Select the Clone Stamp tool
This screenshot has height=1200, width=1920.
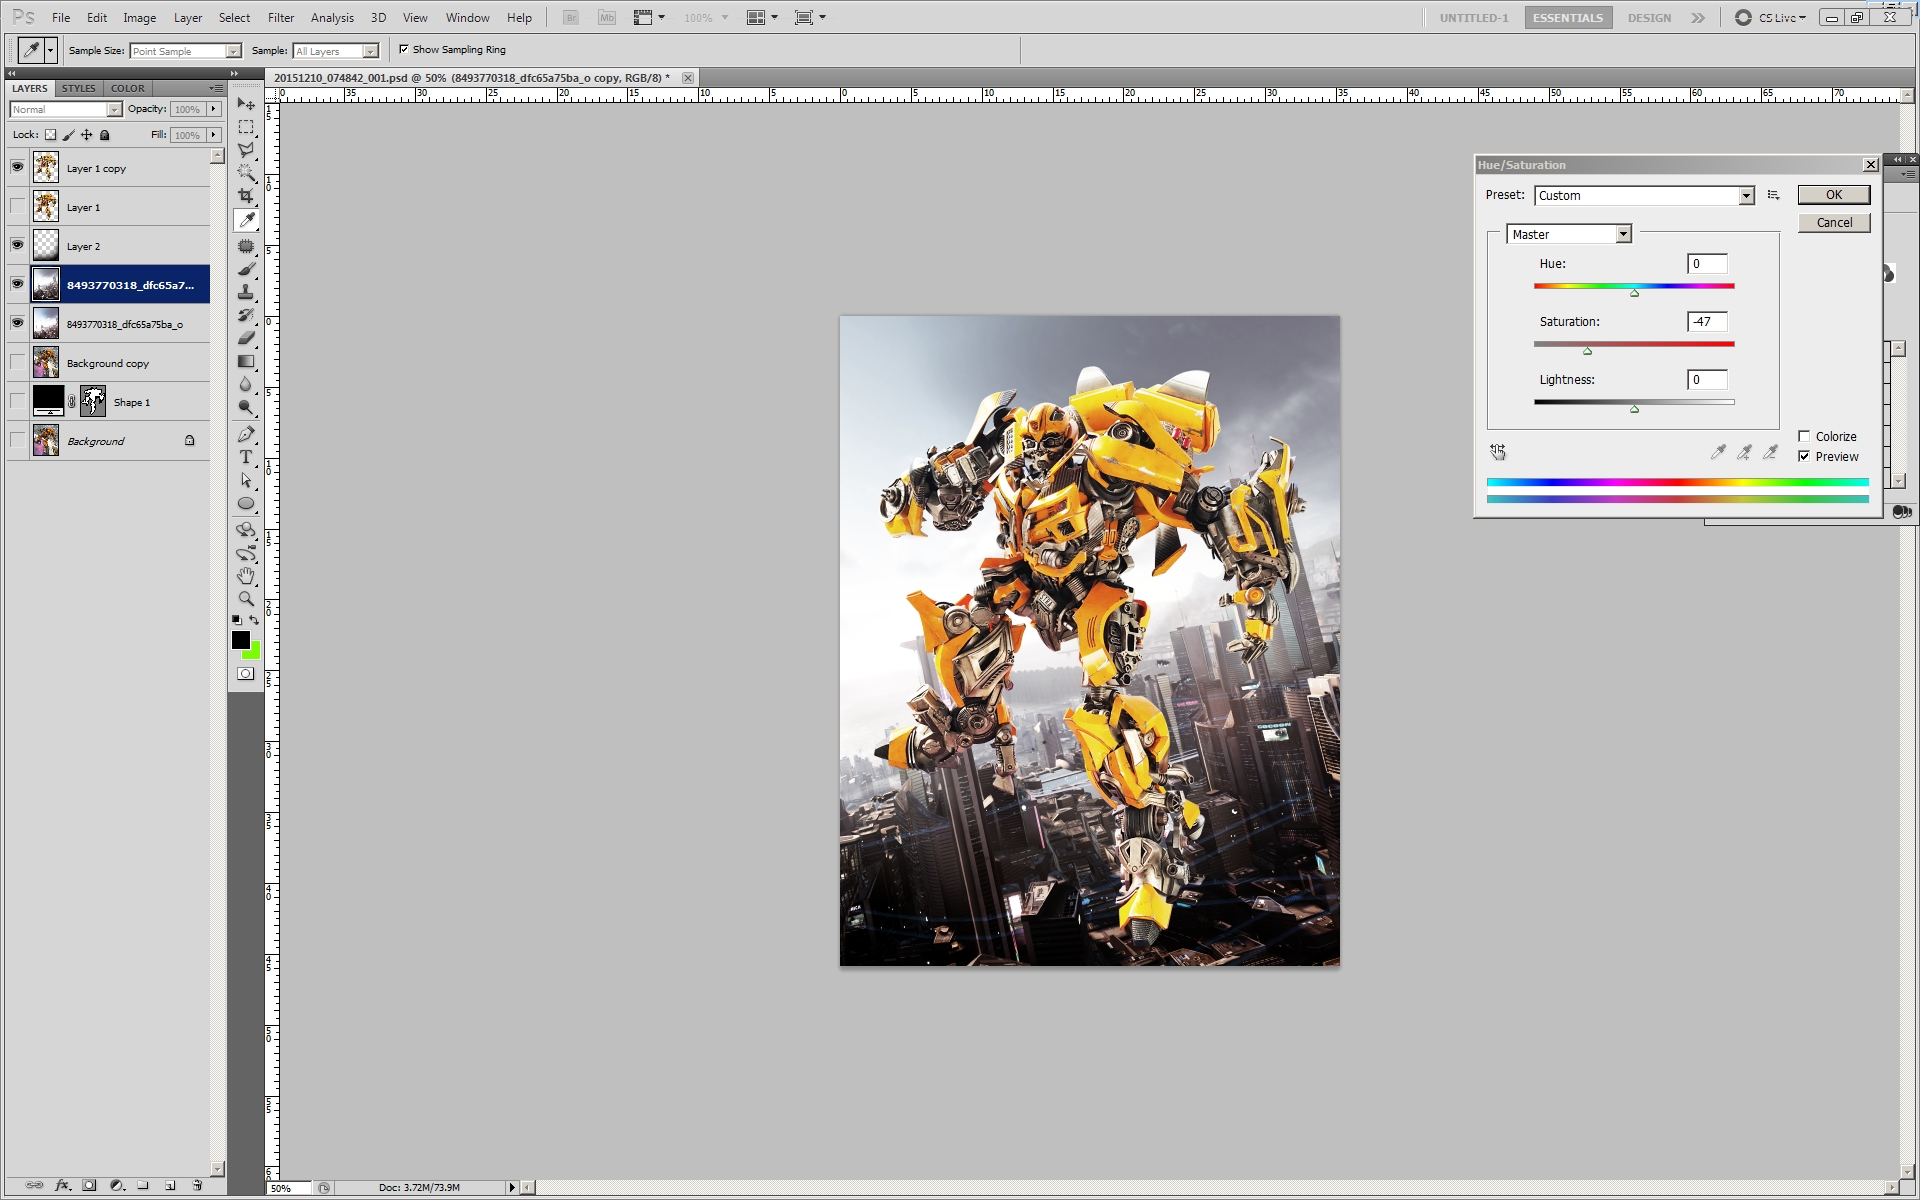pyautogui.click(x=246, y=292)
